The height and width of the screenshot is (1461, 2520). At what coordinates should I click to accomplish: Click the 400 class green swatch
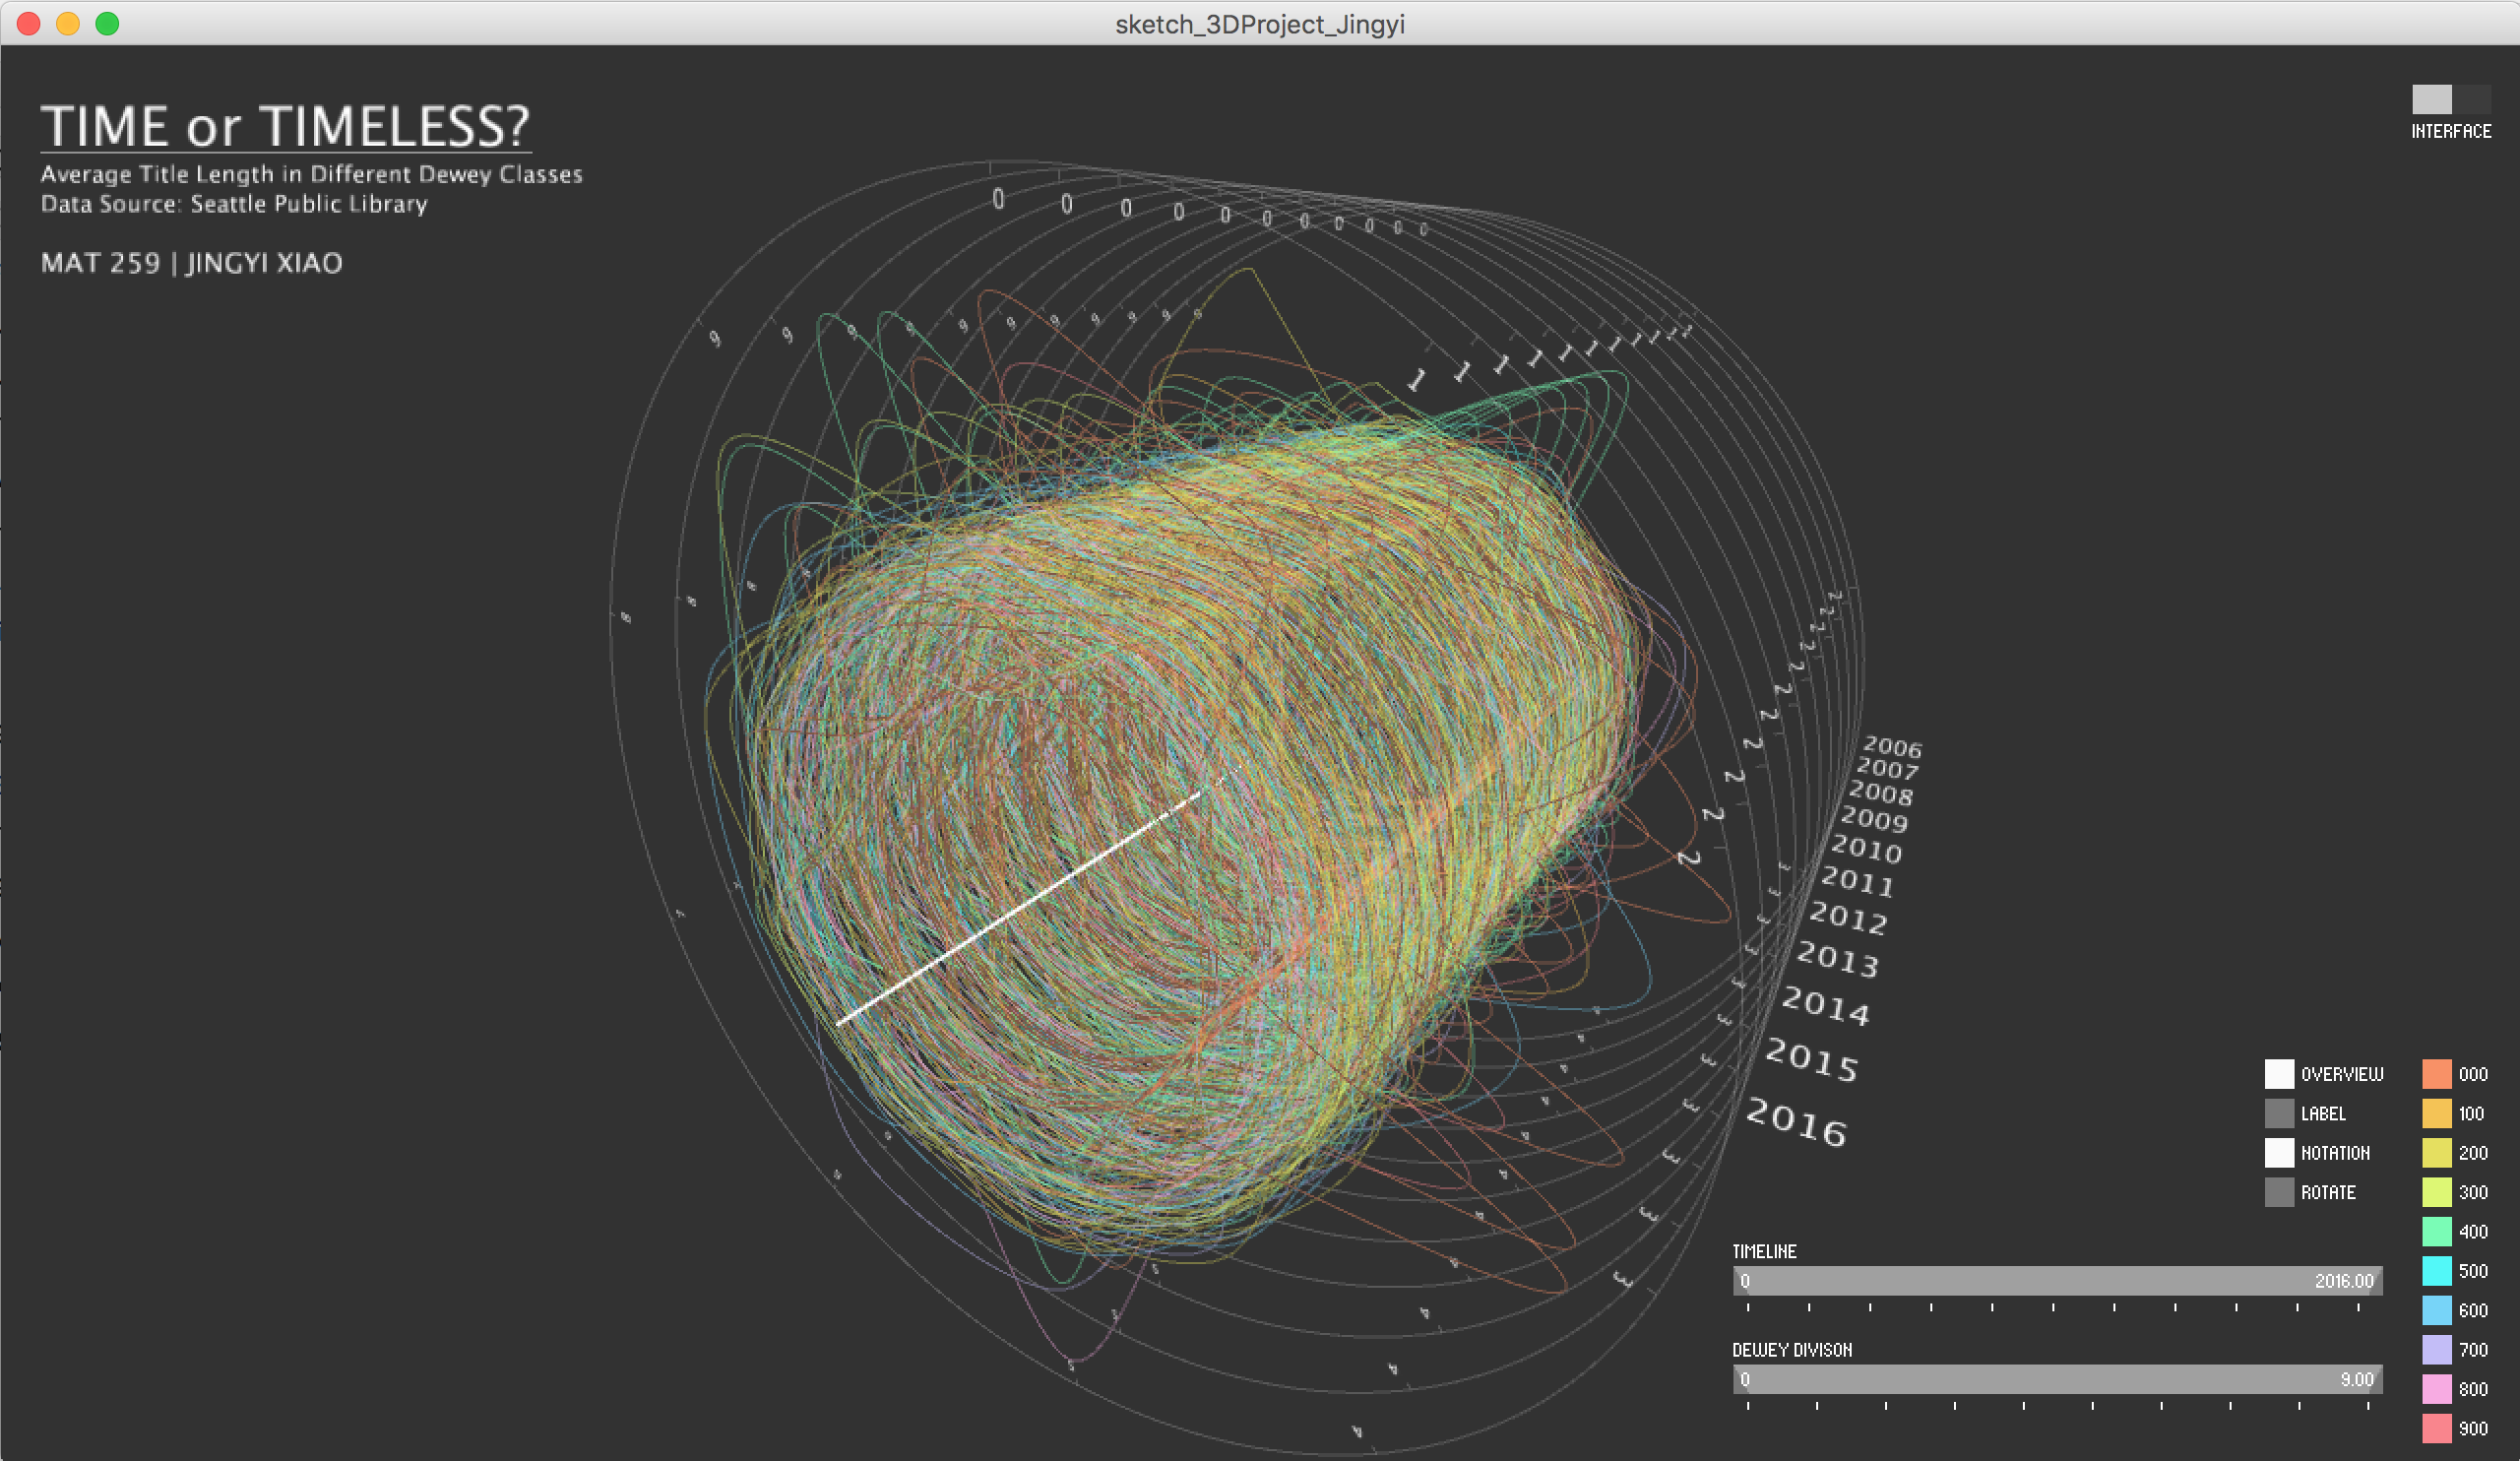click(x=2436, y=1231)
